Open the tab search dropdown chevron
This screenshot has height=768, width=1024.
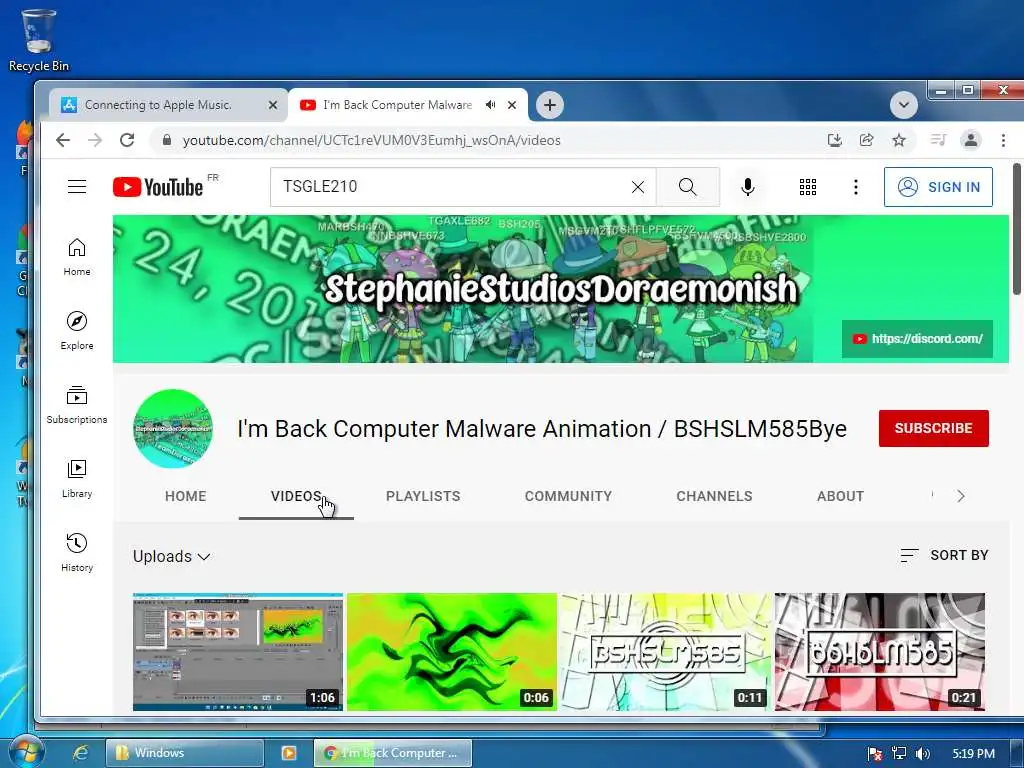(x=904, y=105)
